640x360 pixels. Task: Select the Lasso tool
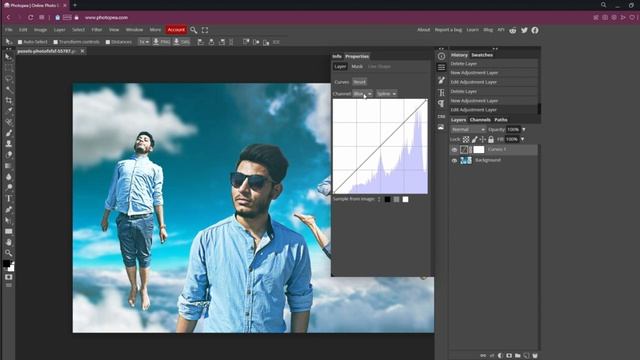9,78
